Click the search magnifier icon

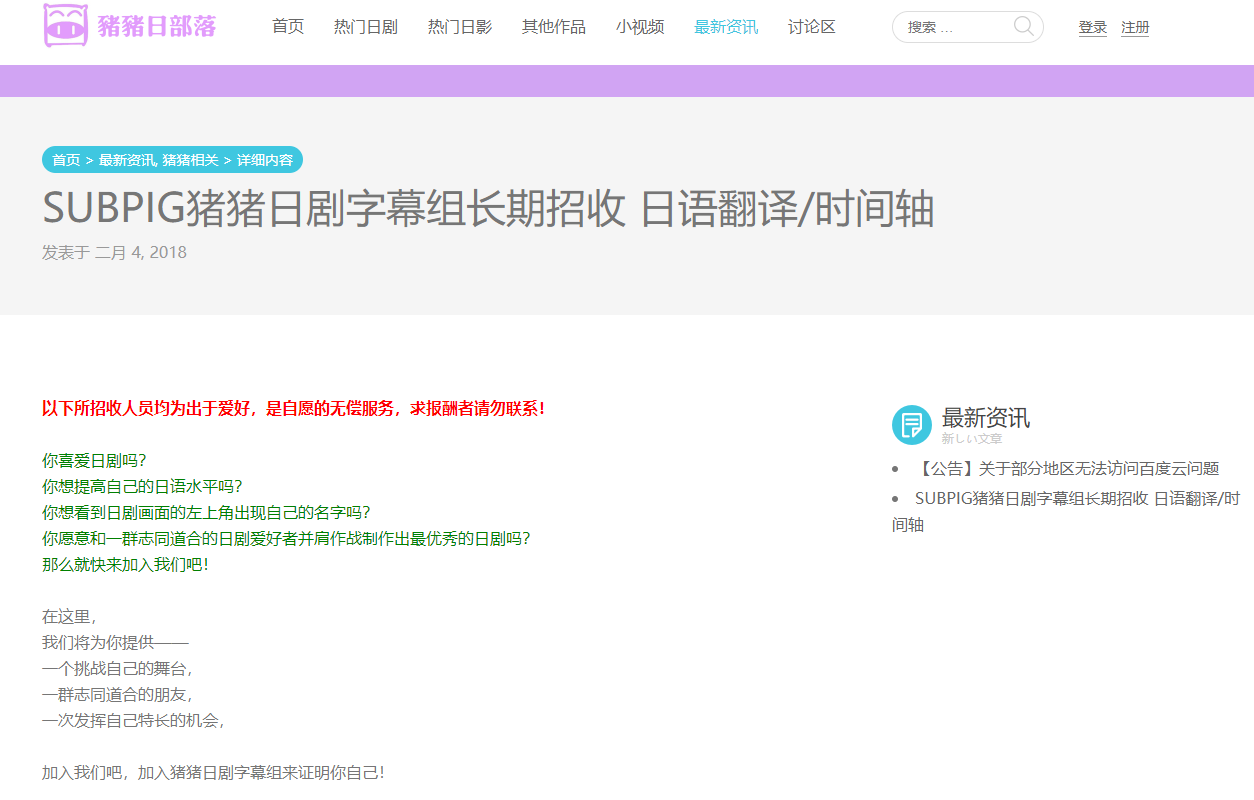tap(1024, 26)
